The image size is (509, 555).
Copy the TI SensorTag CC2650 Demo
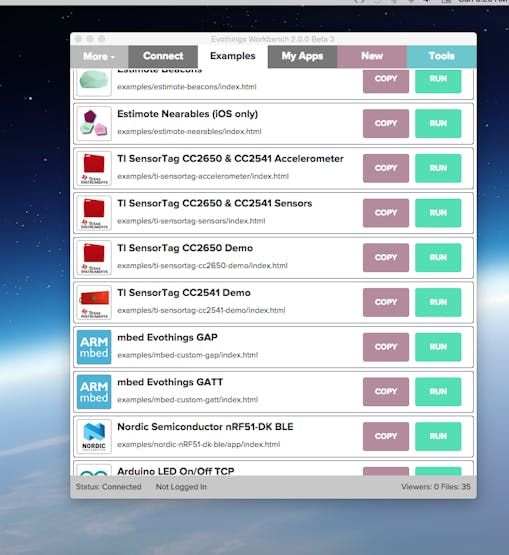coord(386,257)
